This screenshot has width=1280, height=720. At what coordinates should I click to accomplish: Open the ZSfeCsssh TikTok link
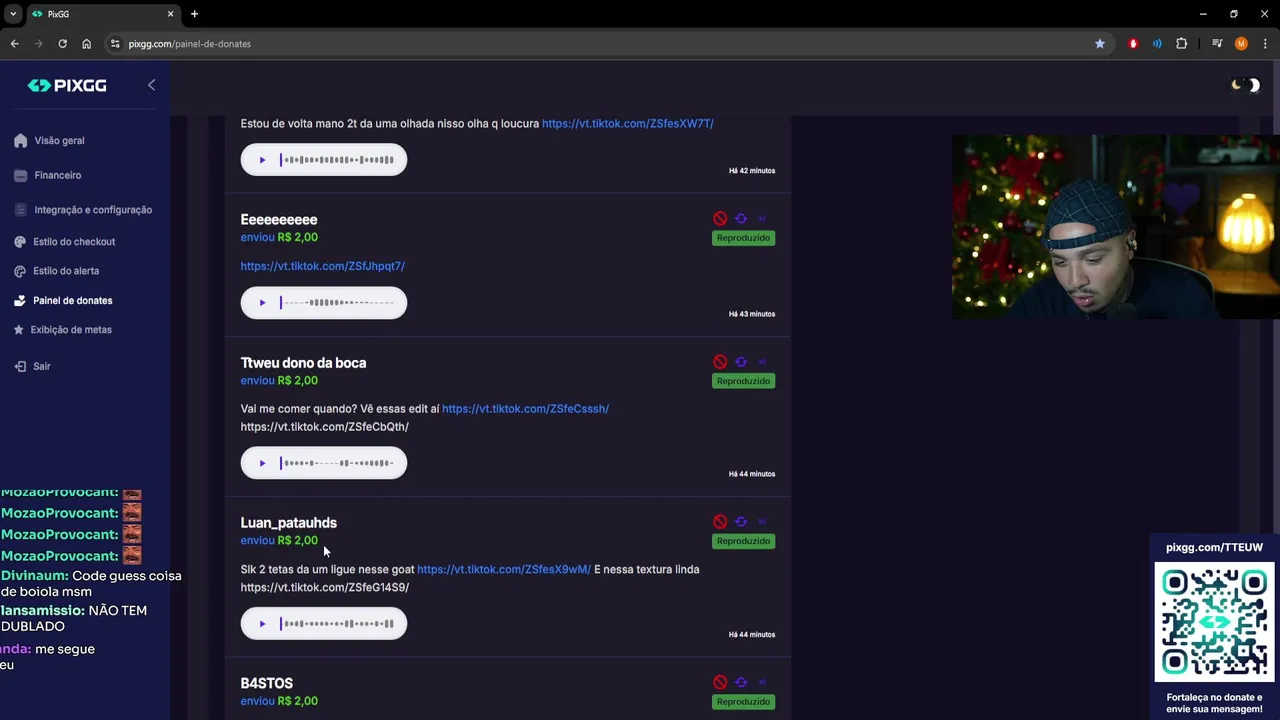[x=525, y=409]
